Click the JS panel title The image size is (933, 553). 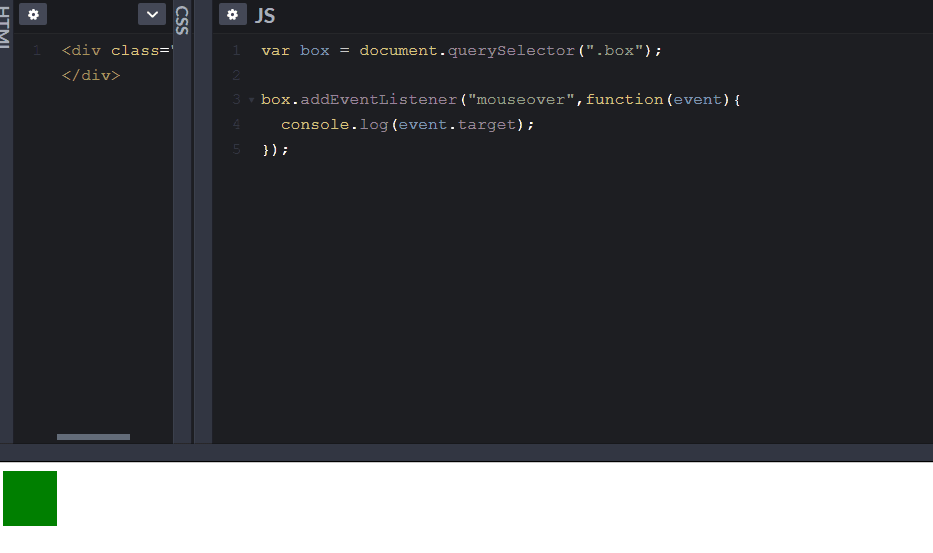click(265, 15)
